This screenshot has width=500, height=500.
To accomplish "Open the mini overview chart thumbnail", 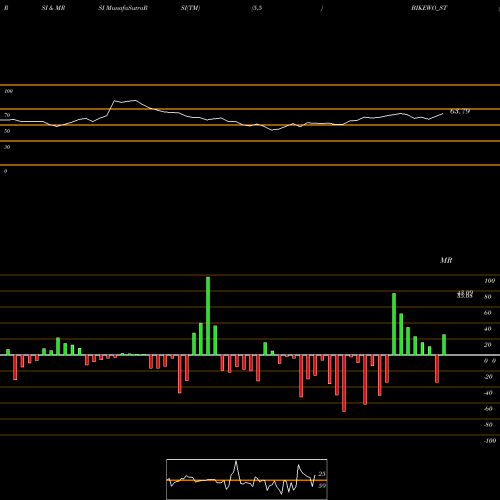I will [247, 479].
